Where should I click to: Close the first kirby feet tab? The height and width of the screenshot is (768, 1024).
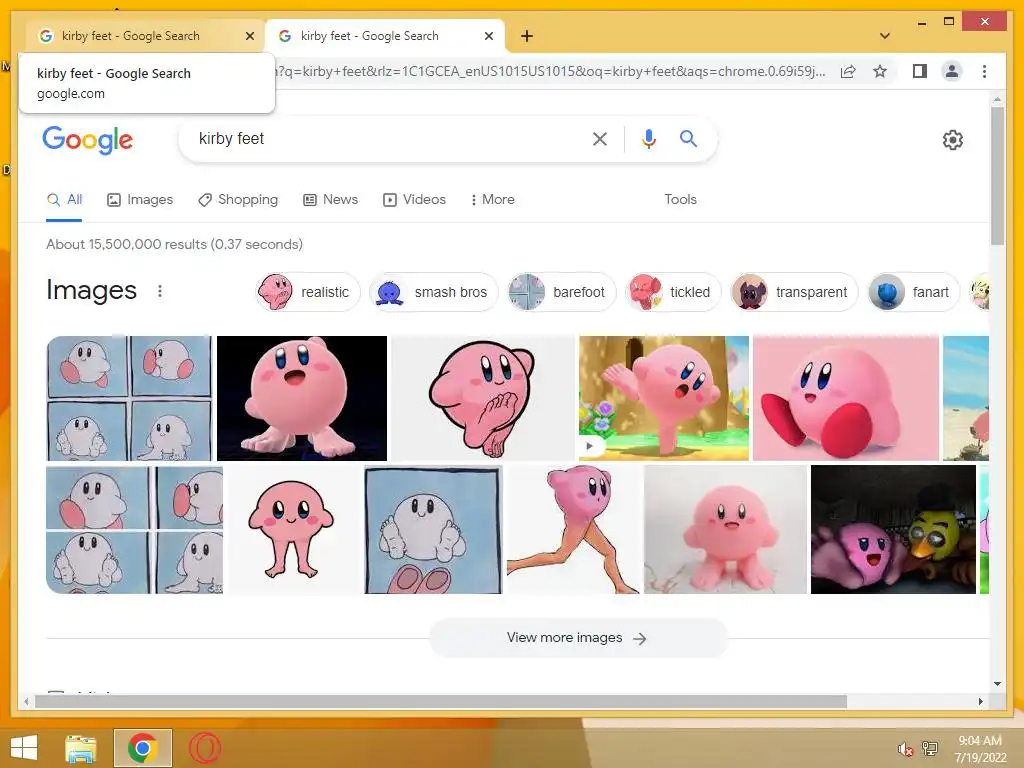coord(249,36)
